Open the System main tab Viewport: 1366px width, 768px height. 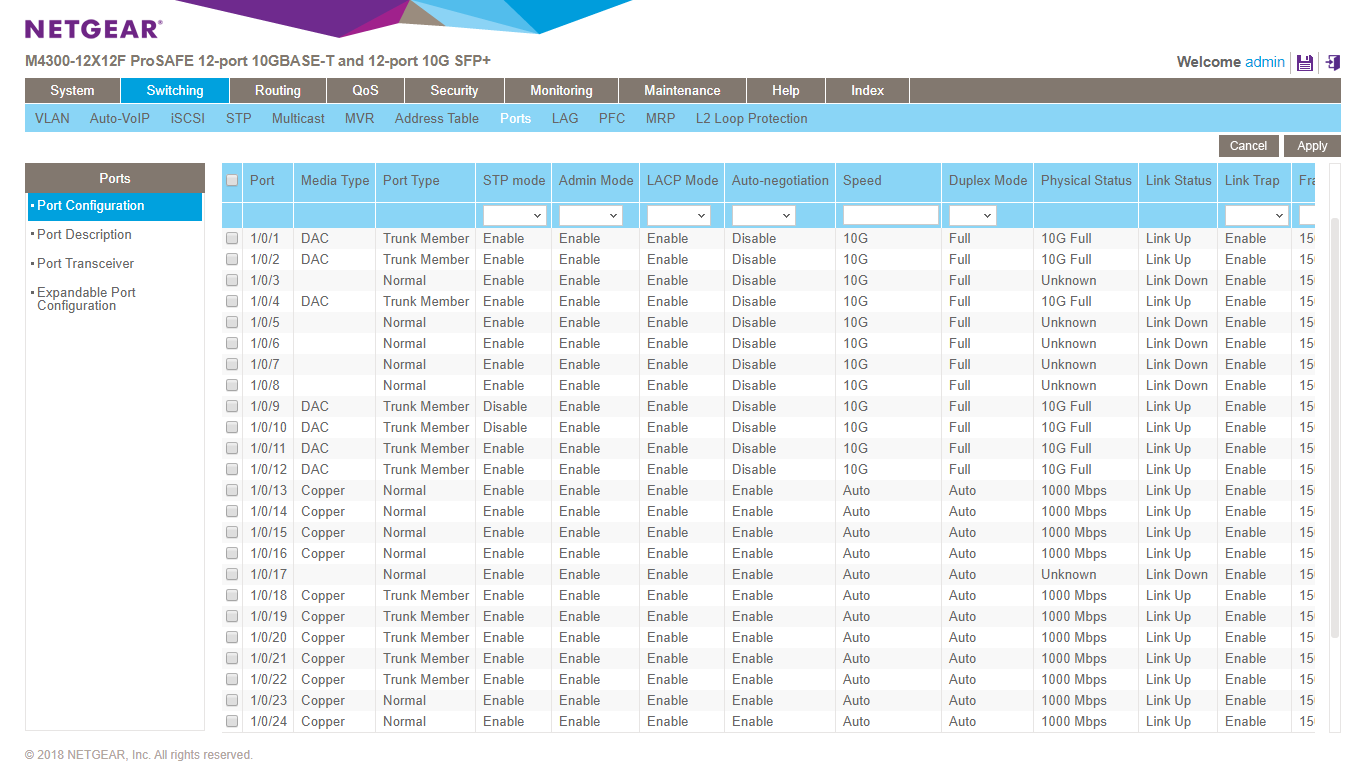72,90
